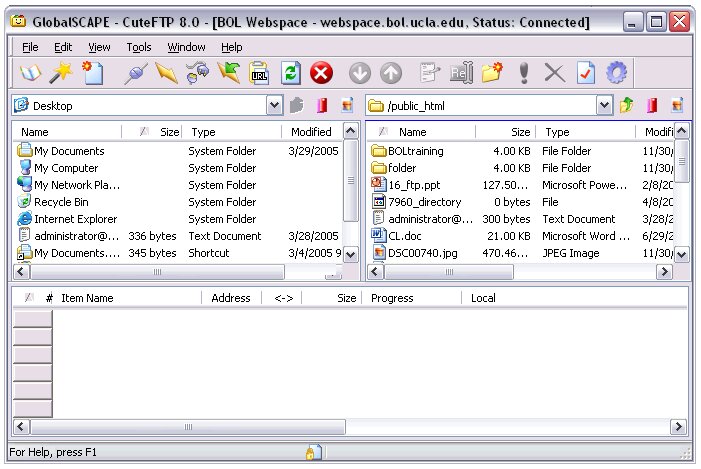Refresh the listing with green arrows icon
This screenshot has height=469, width=701.
coord(291,73)
